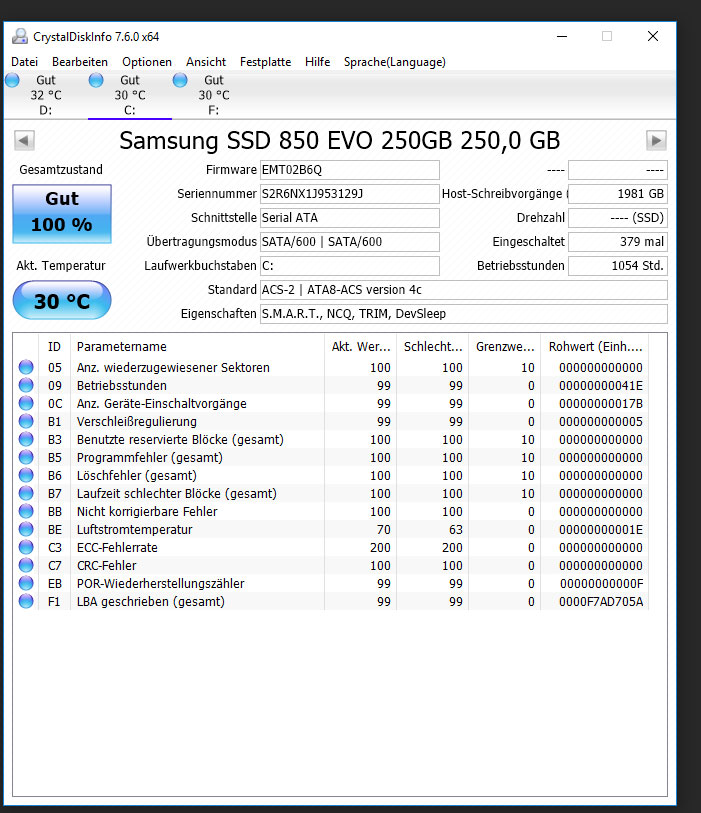Click status orb for Löschfehler row

point(26,475)
